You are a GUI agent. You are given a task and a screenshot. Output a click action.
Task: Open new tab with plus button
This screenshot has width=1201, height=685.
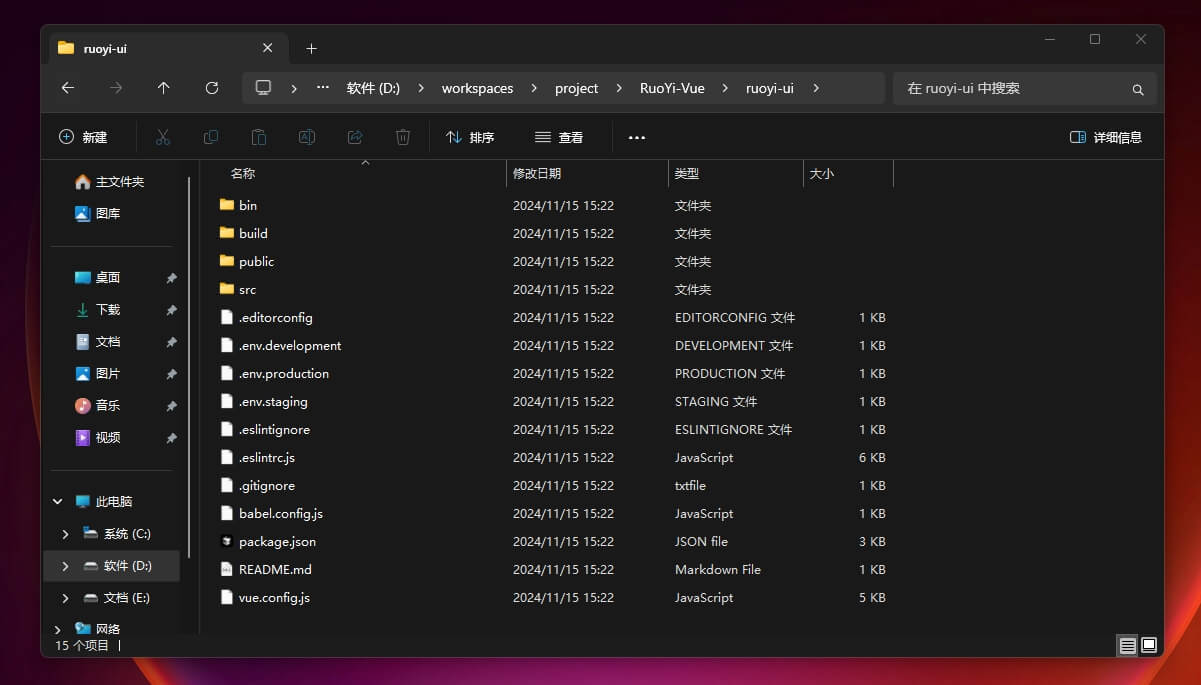[311, 48]
